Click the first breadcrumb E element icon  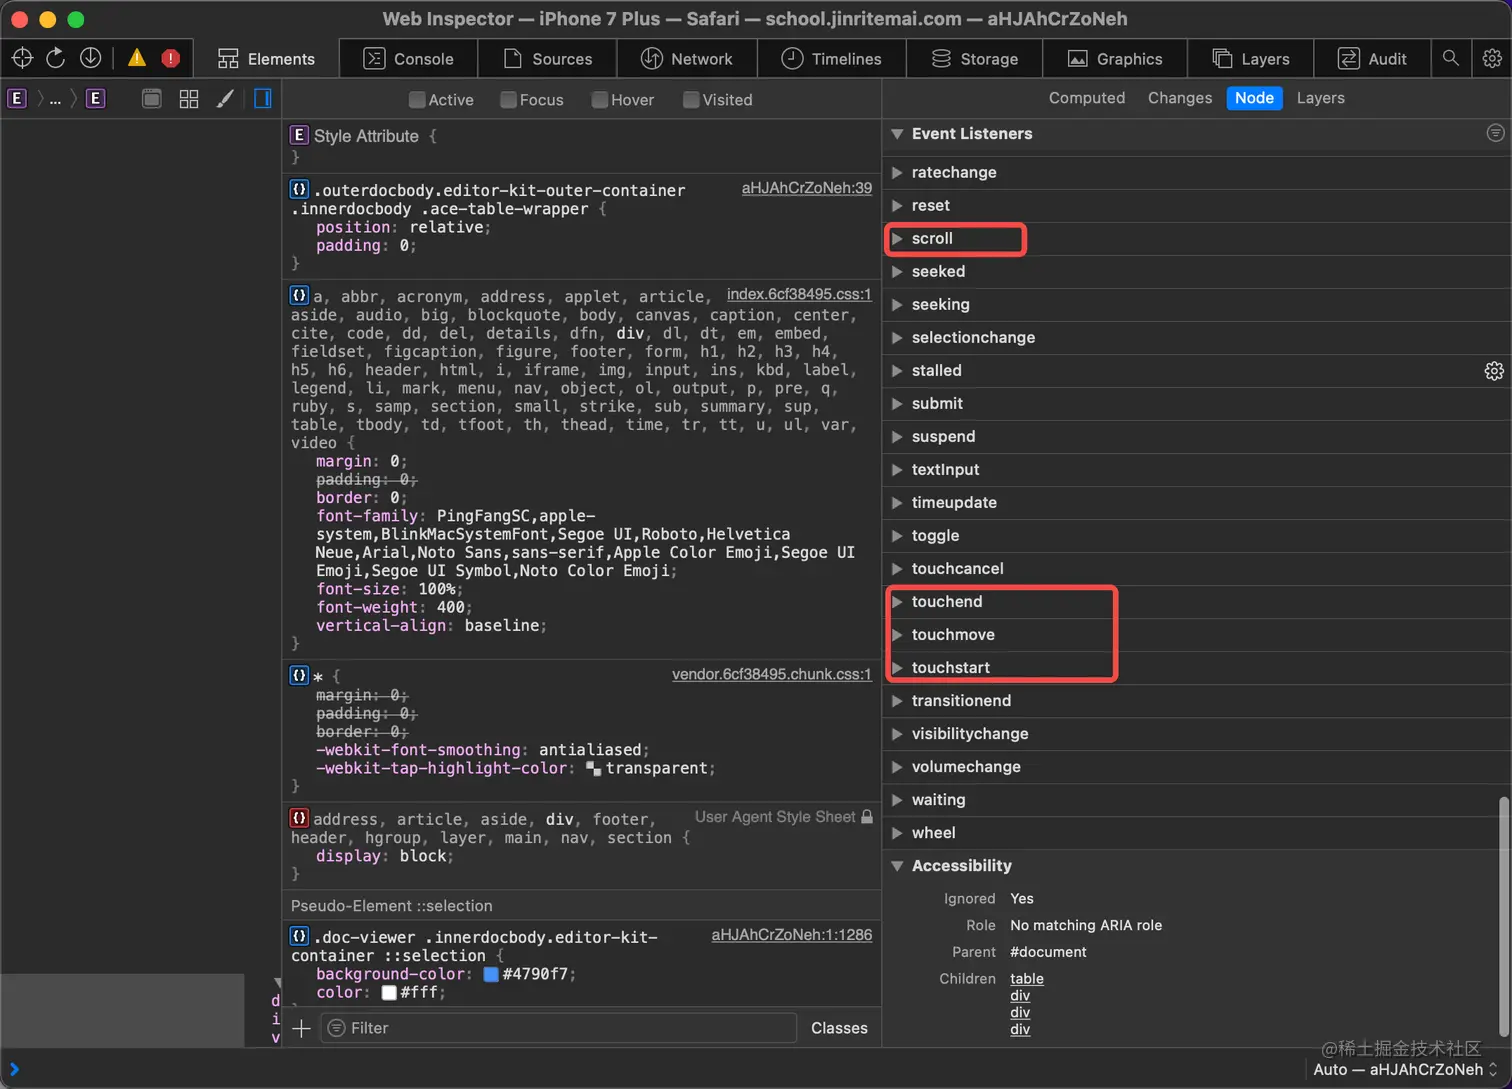click(17, 98)
